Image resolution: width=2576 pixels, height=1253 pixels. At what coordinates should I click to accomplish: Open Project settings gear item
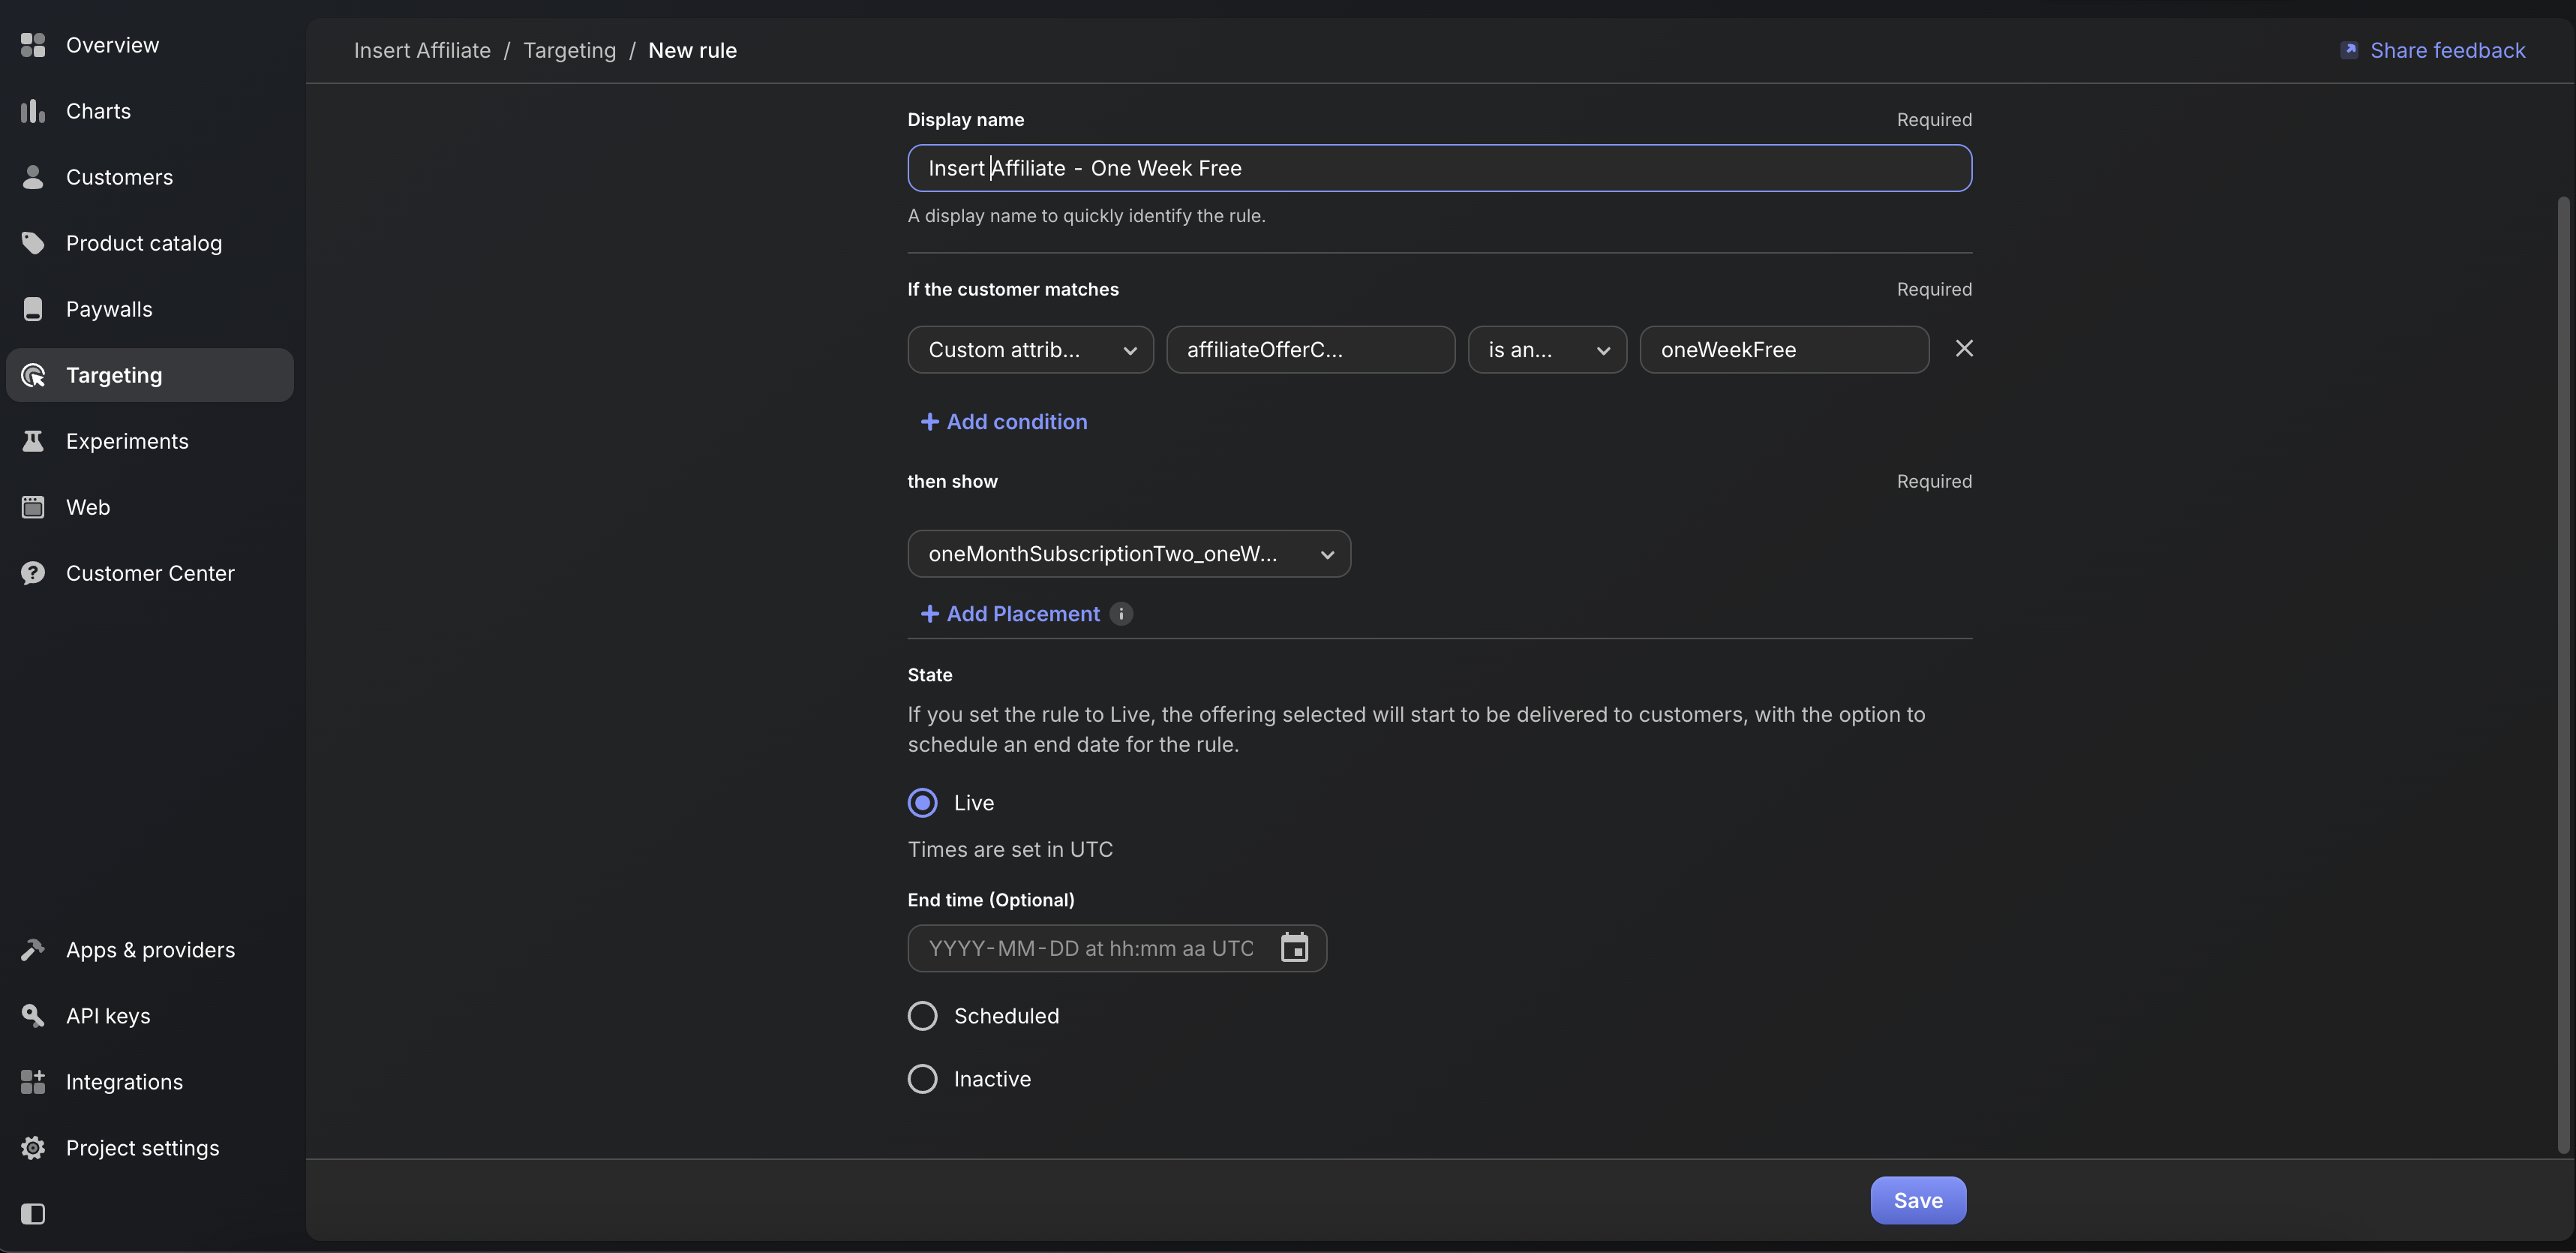pyautogui.click(x=142, y=1147)
